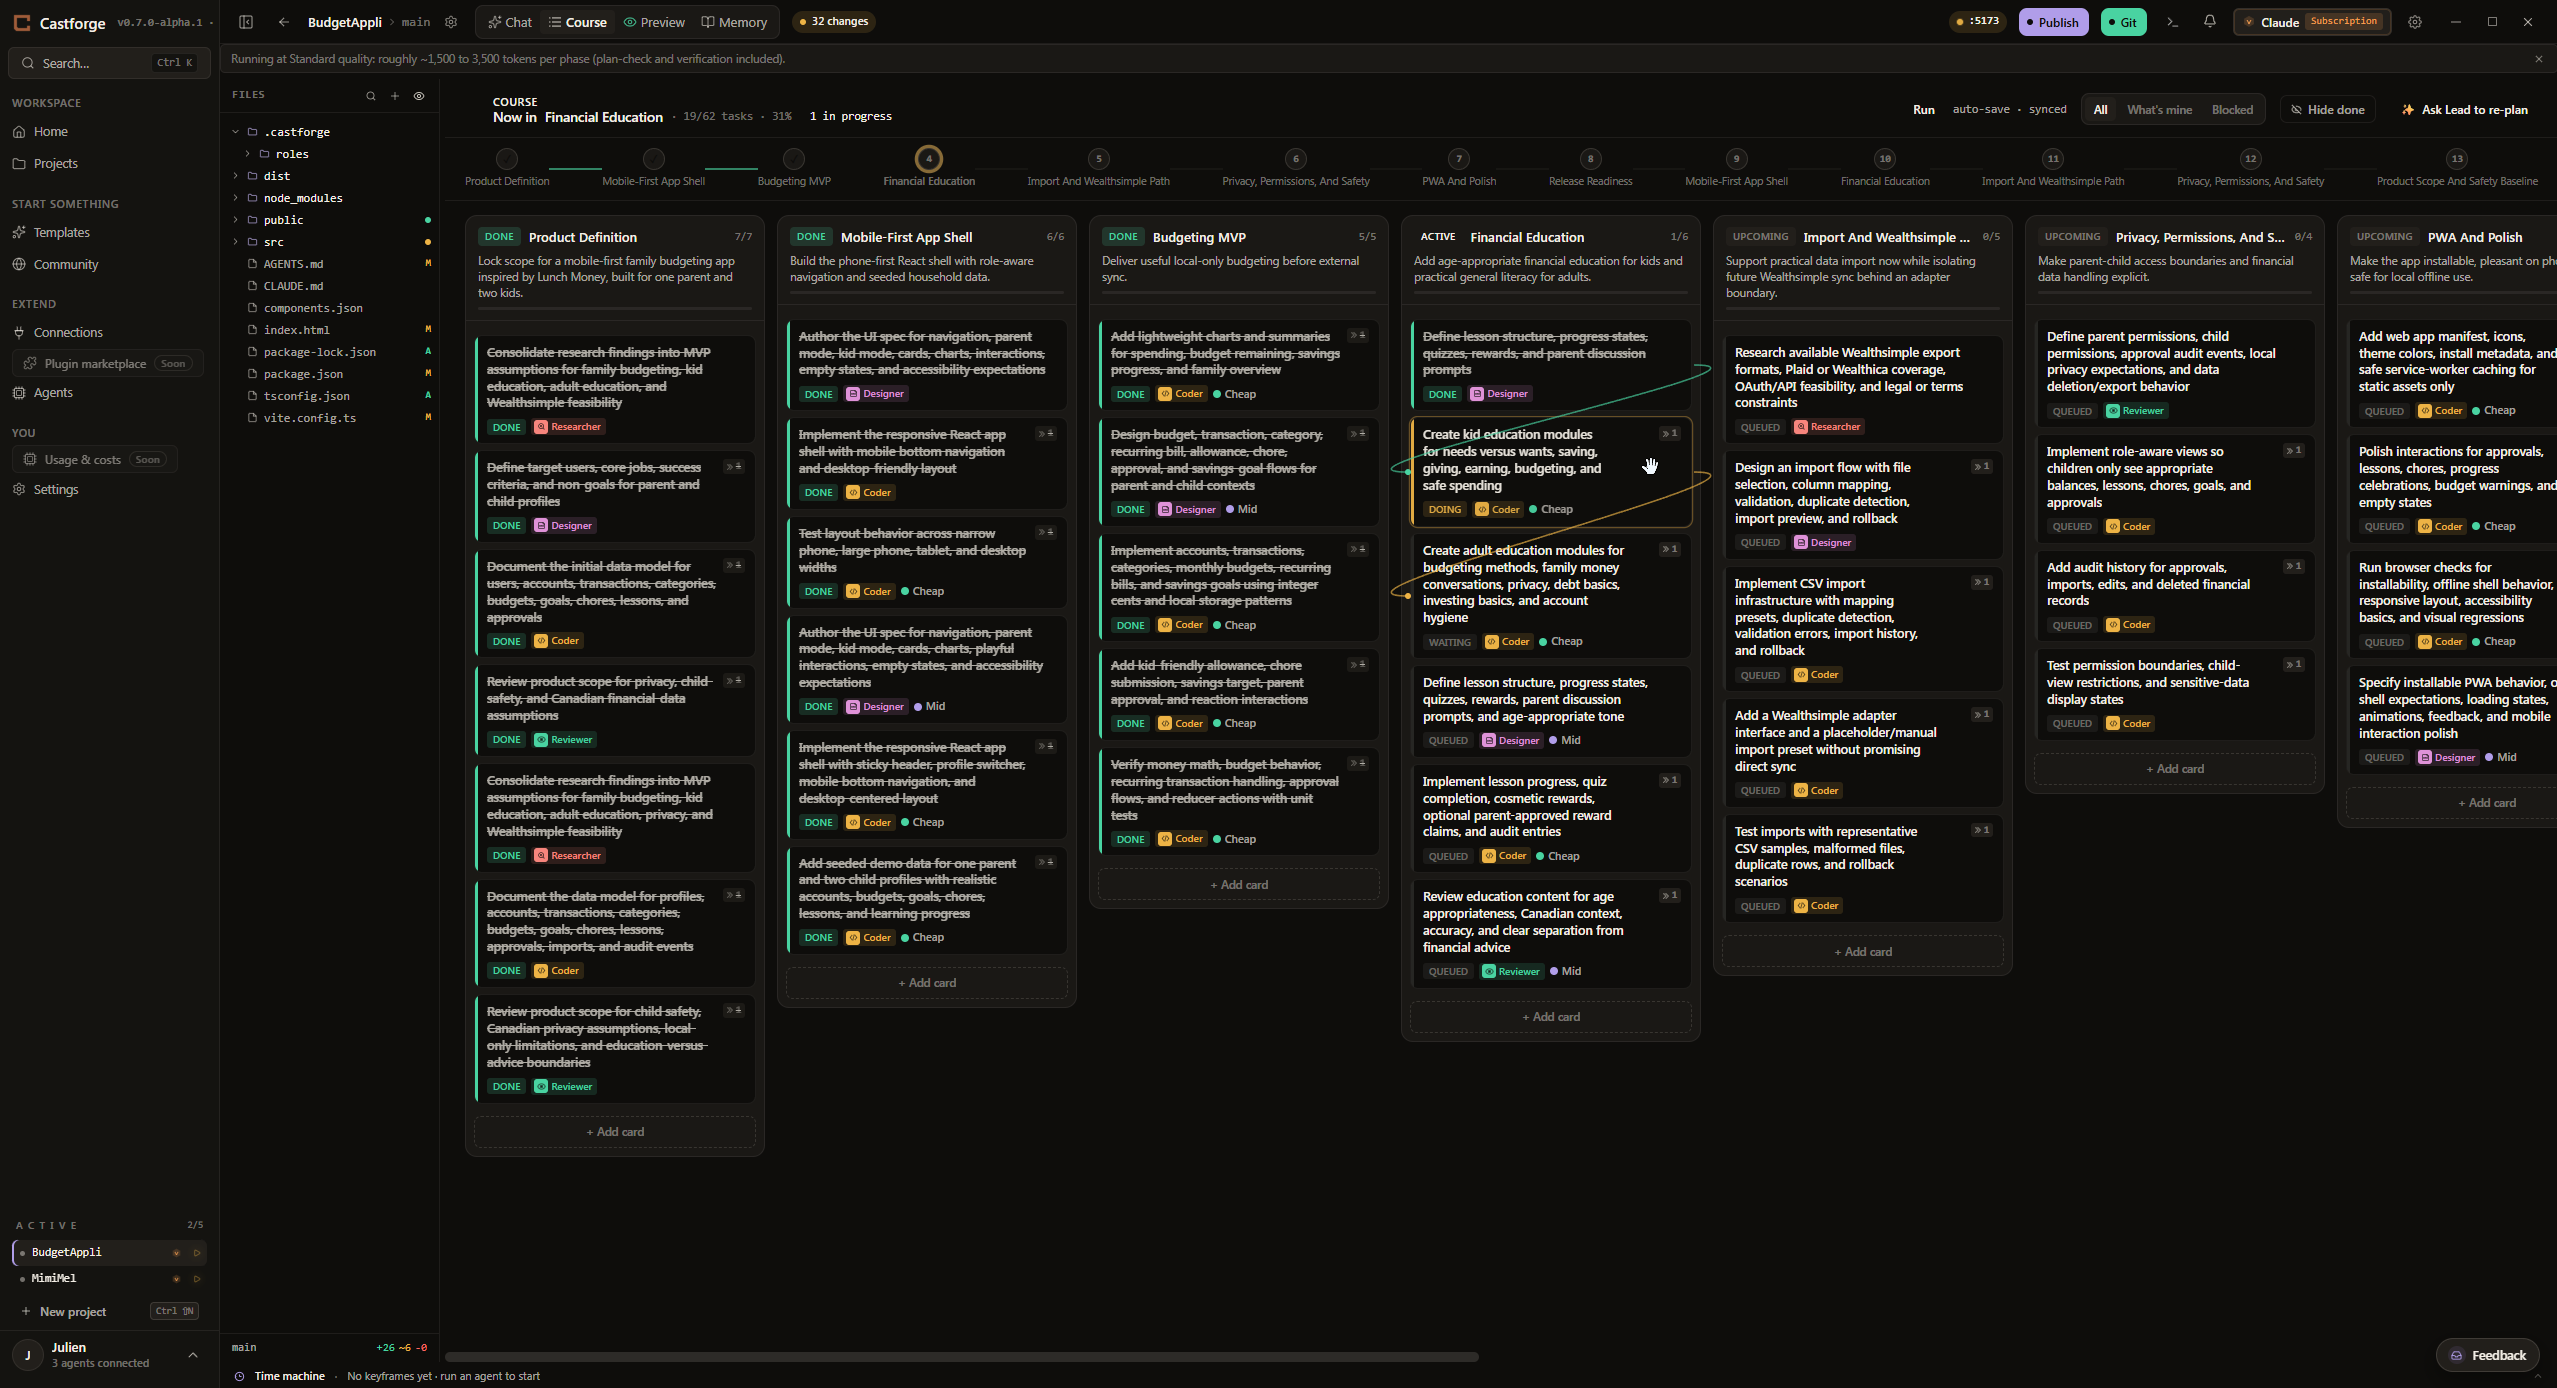Click the Git button
This screenshot has height=1388, width=2557.
click(2123, 22)
